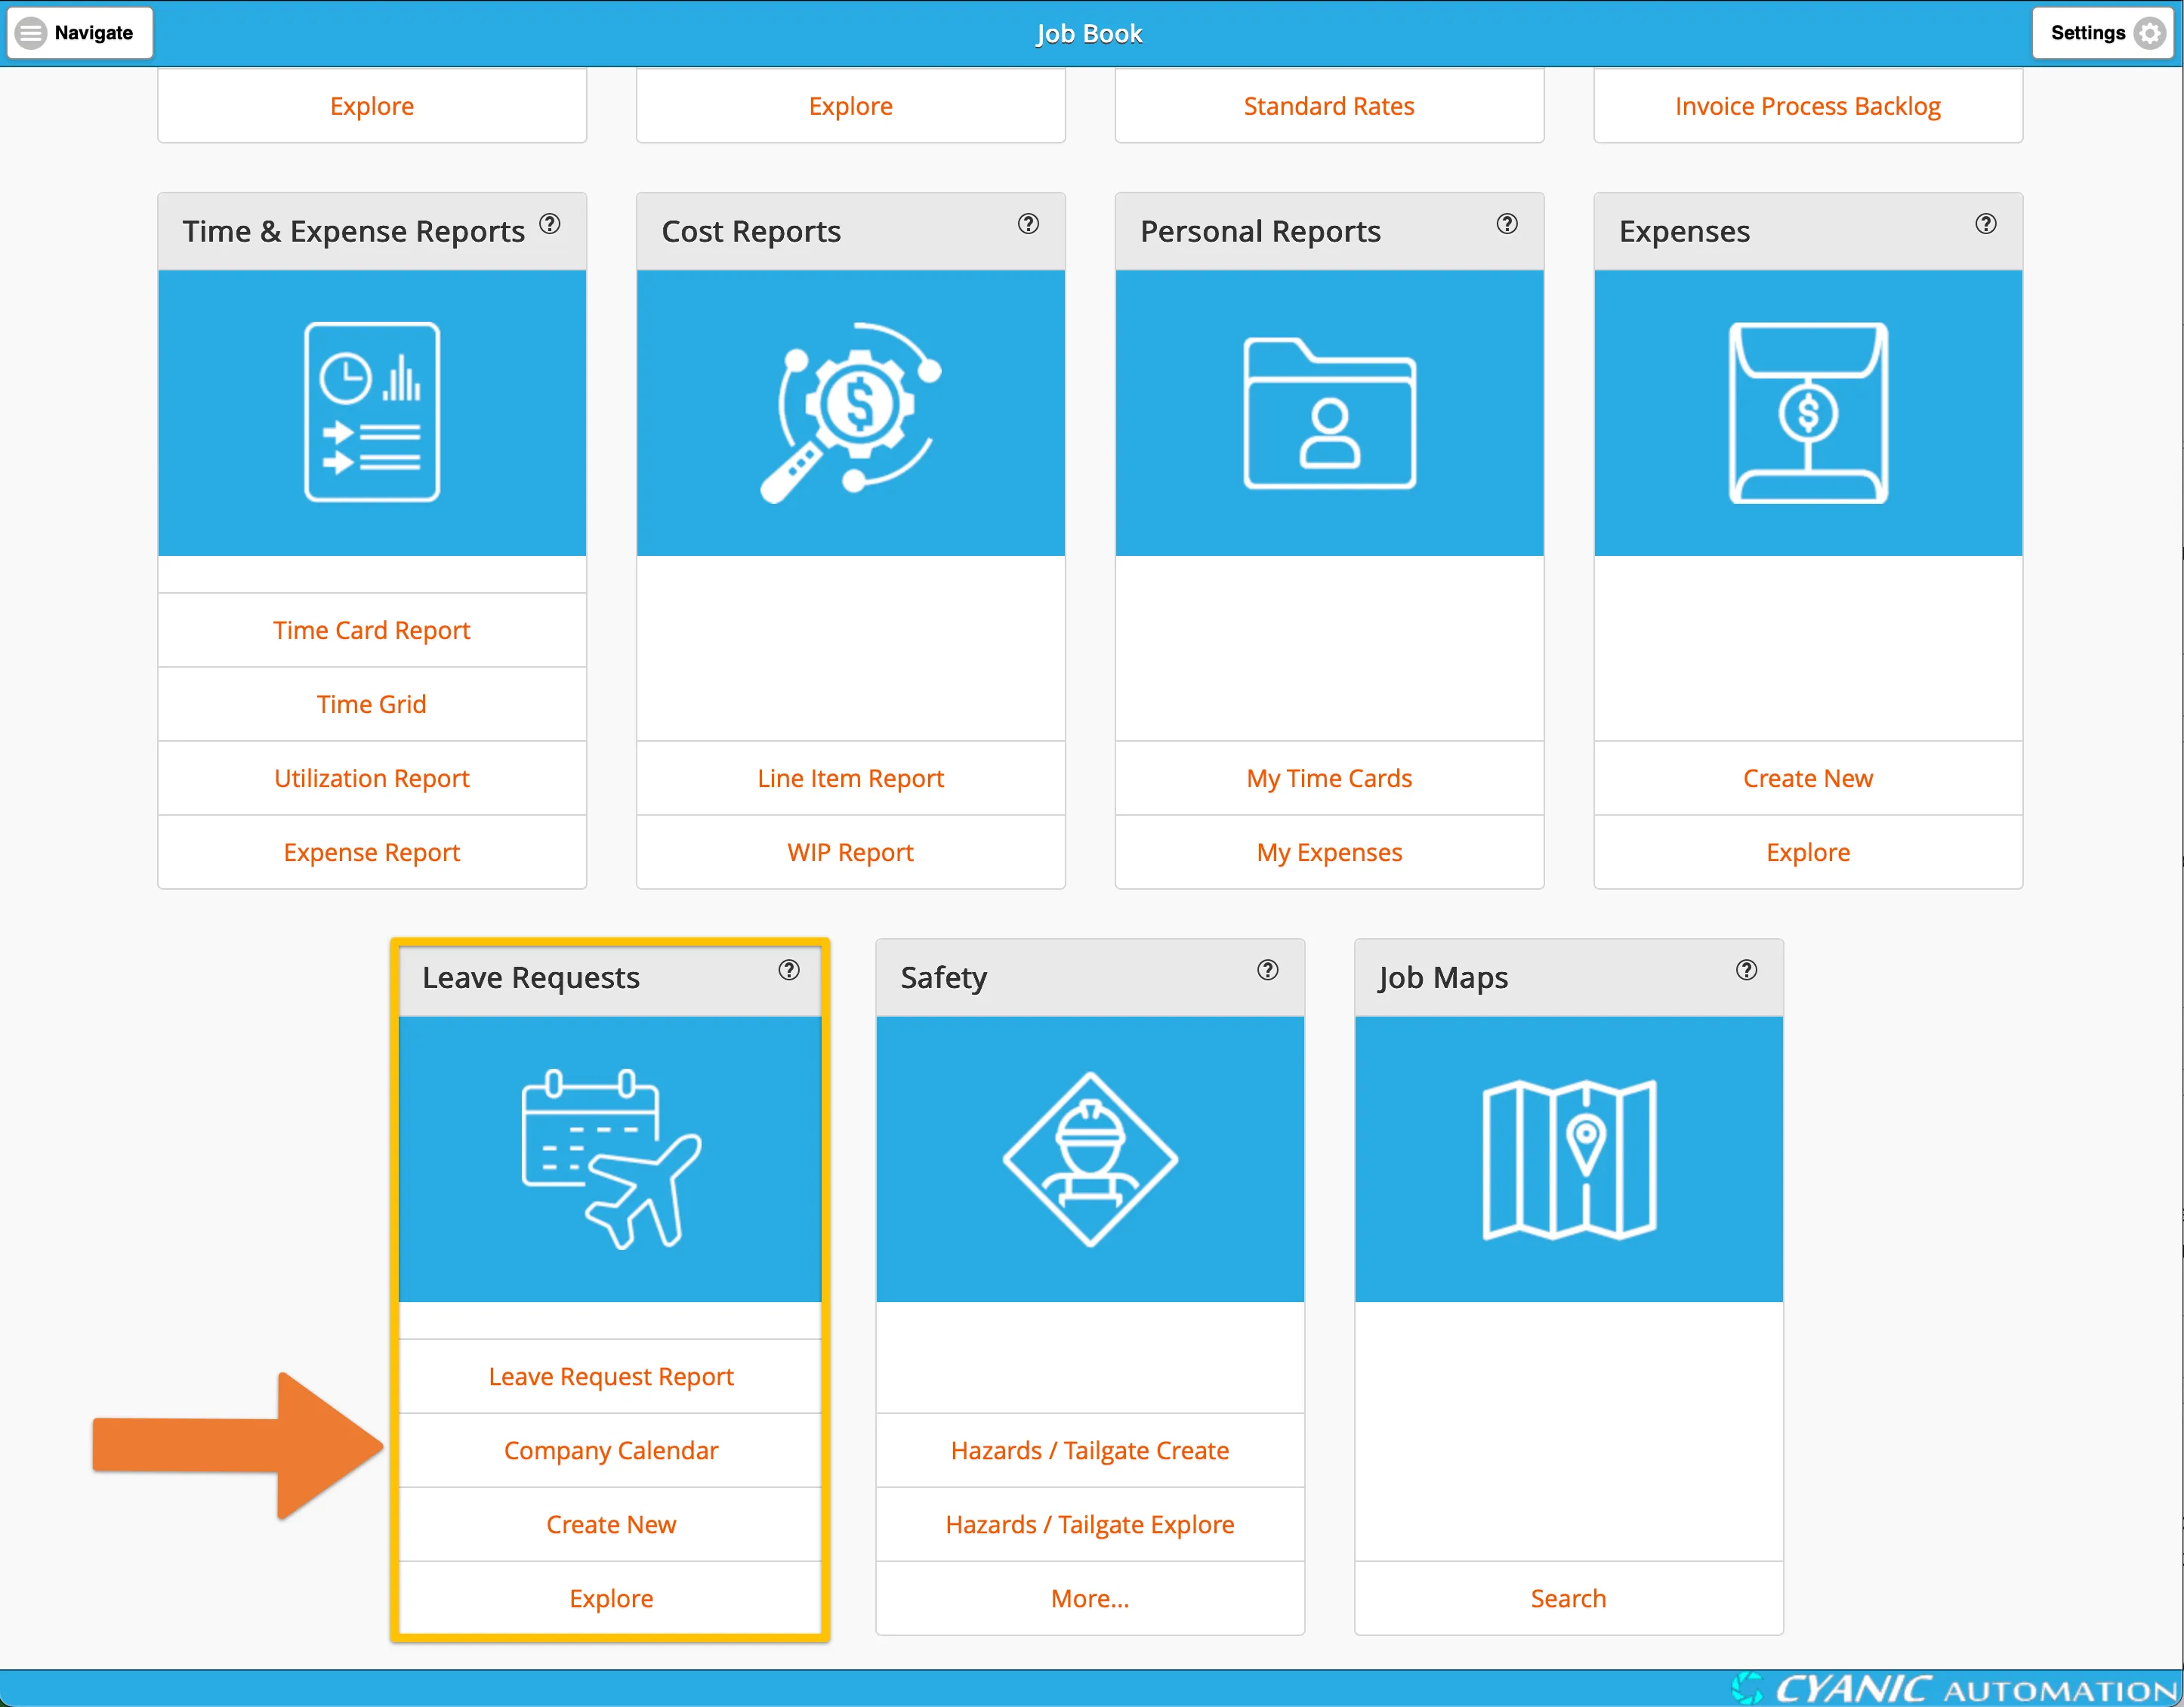Open the Navigate menu button

point(79,33)
